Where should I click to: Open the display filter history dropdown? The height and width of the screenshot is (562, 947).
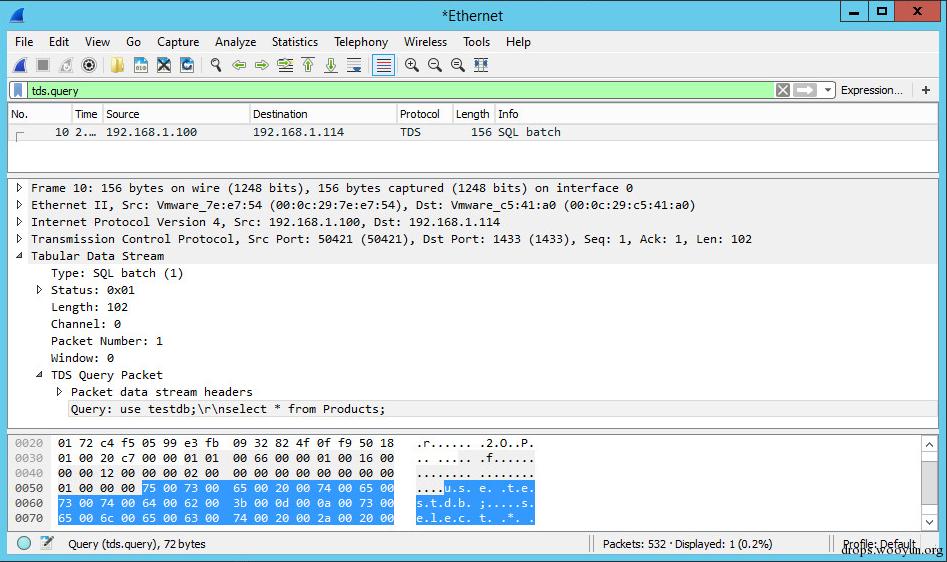point(828,90)
